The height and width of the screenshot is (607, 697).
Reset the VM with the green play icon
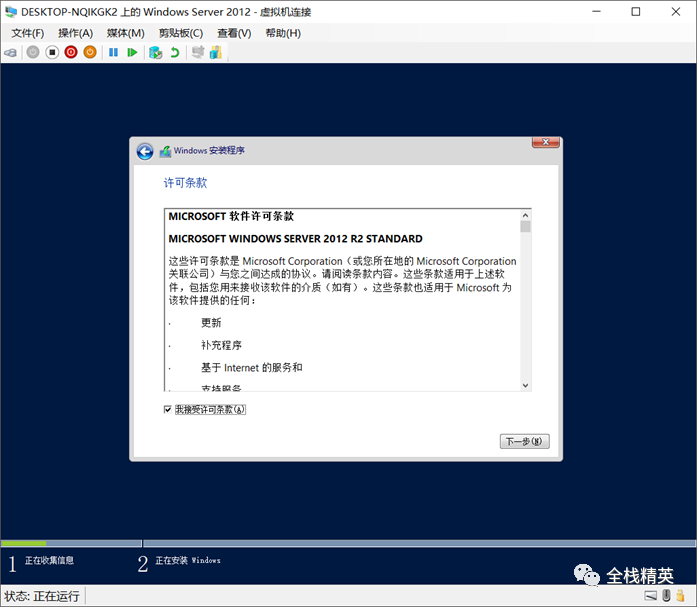pyautogui.click(x=132, y=52)
